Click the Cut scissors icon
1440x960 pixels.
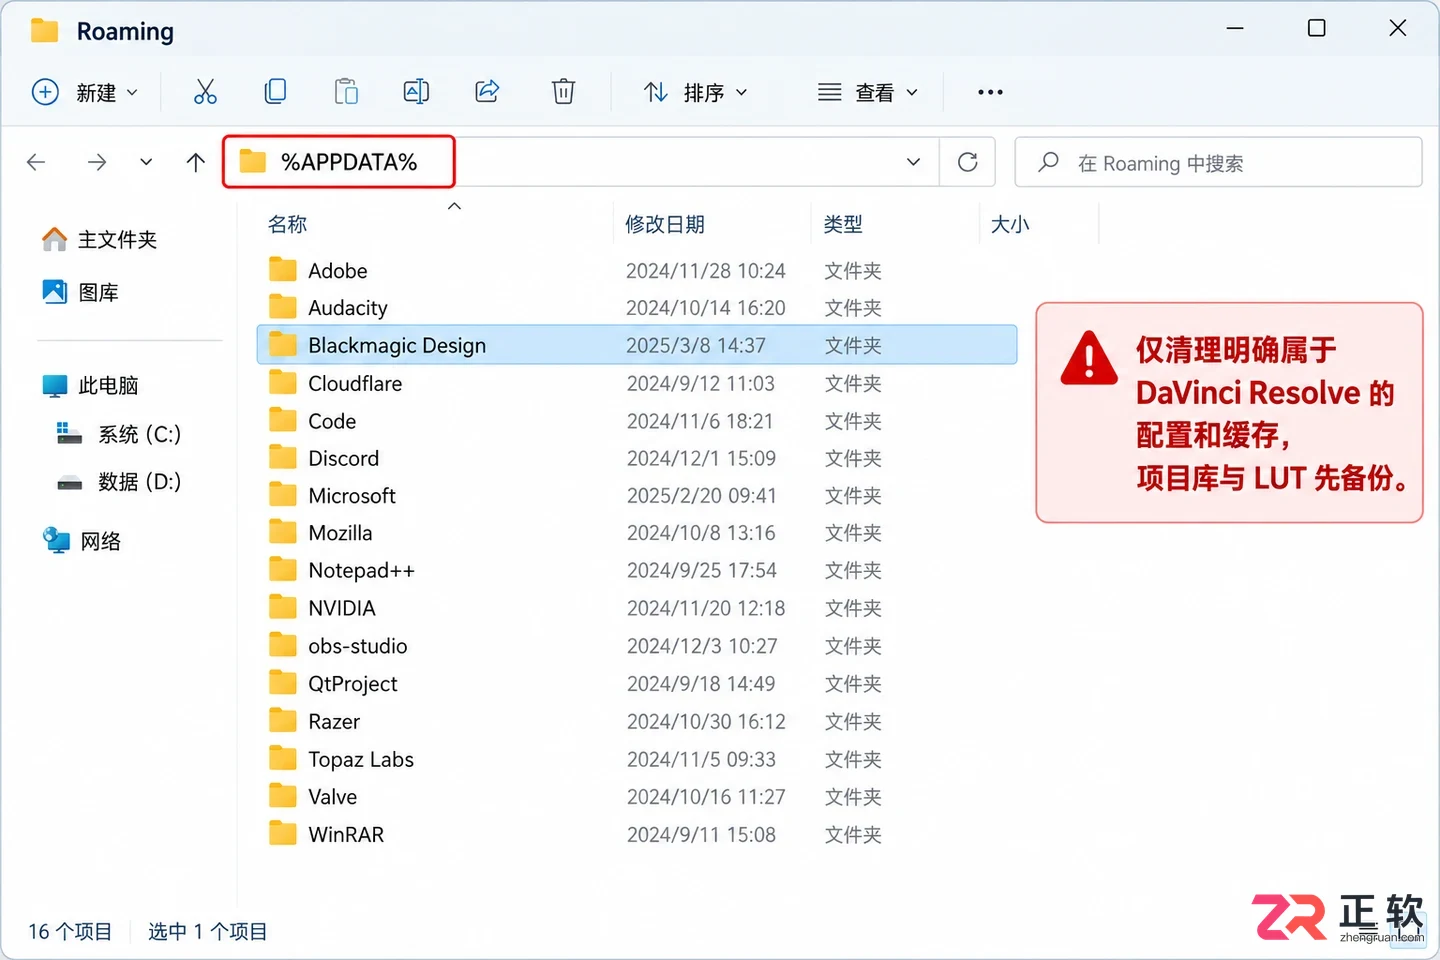(205, 92)
